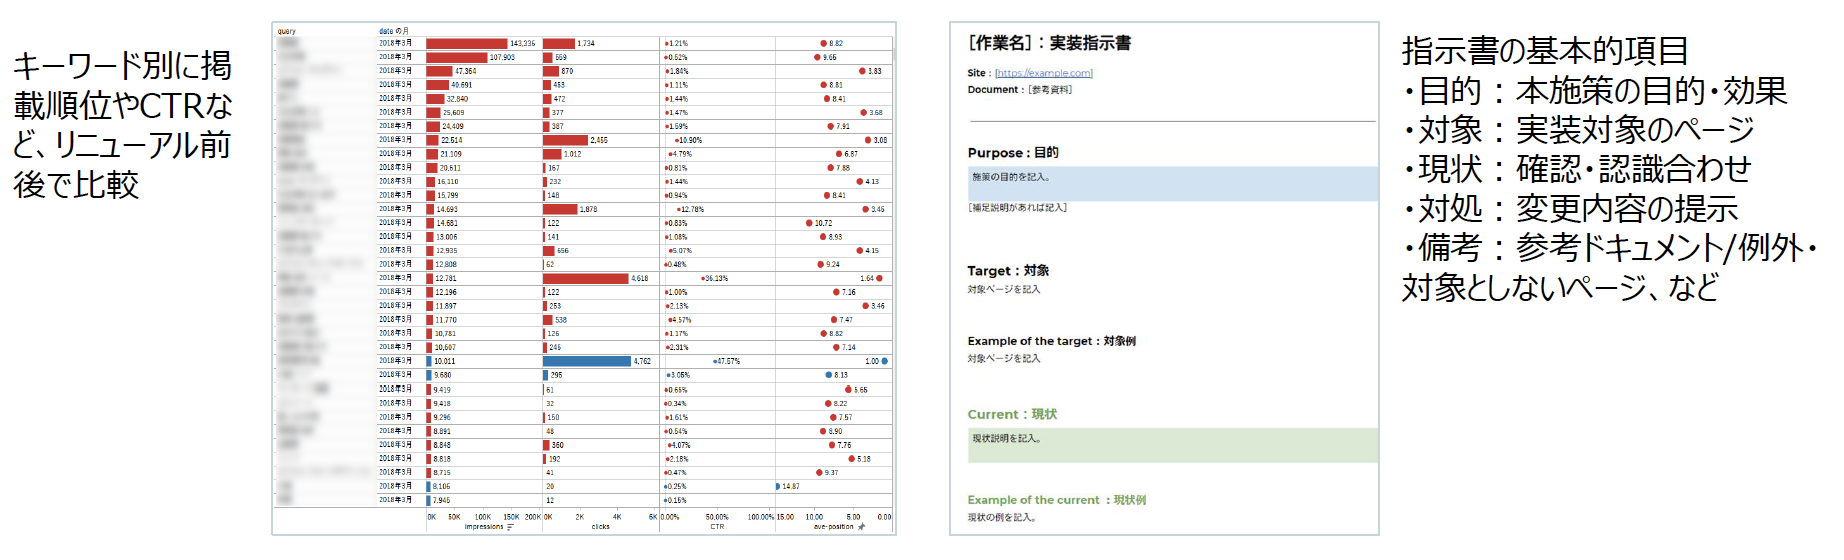1844x560 pixels.
Task: Click the impressions axis label
Action: [484, 527]
